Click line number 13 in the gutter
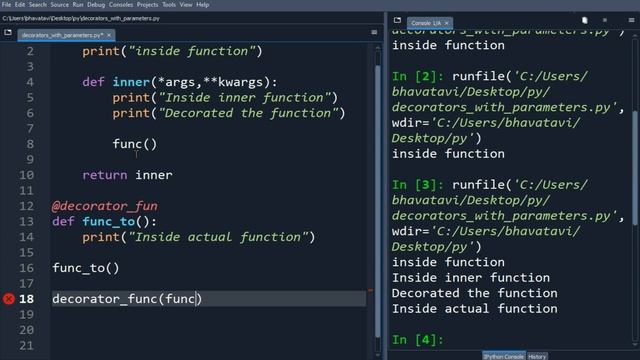The width and height of the screenshot is (640, 360). tap(27, 222)
